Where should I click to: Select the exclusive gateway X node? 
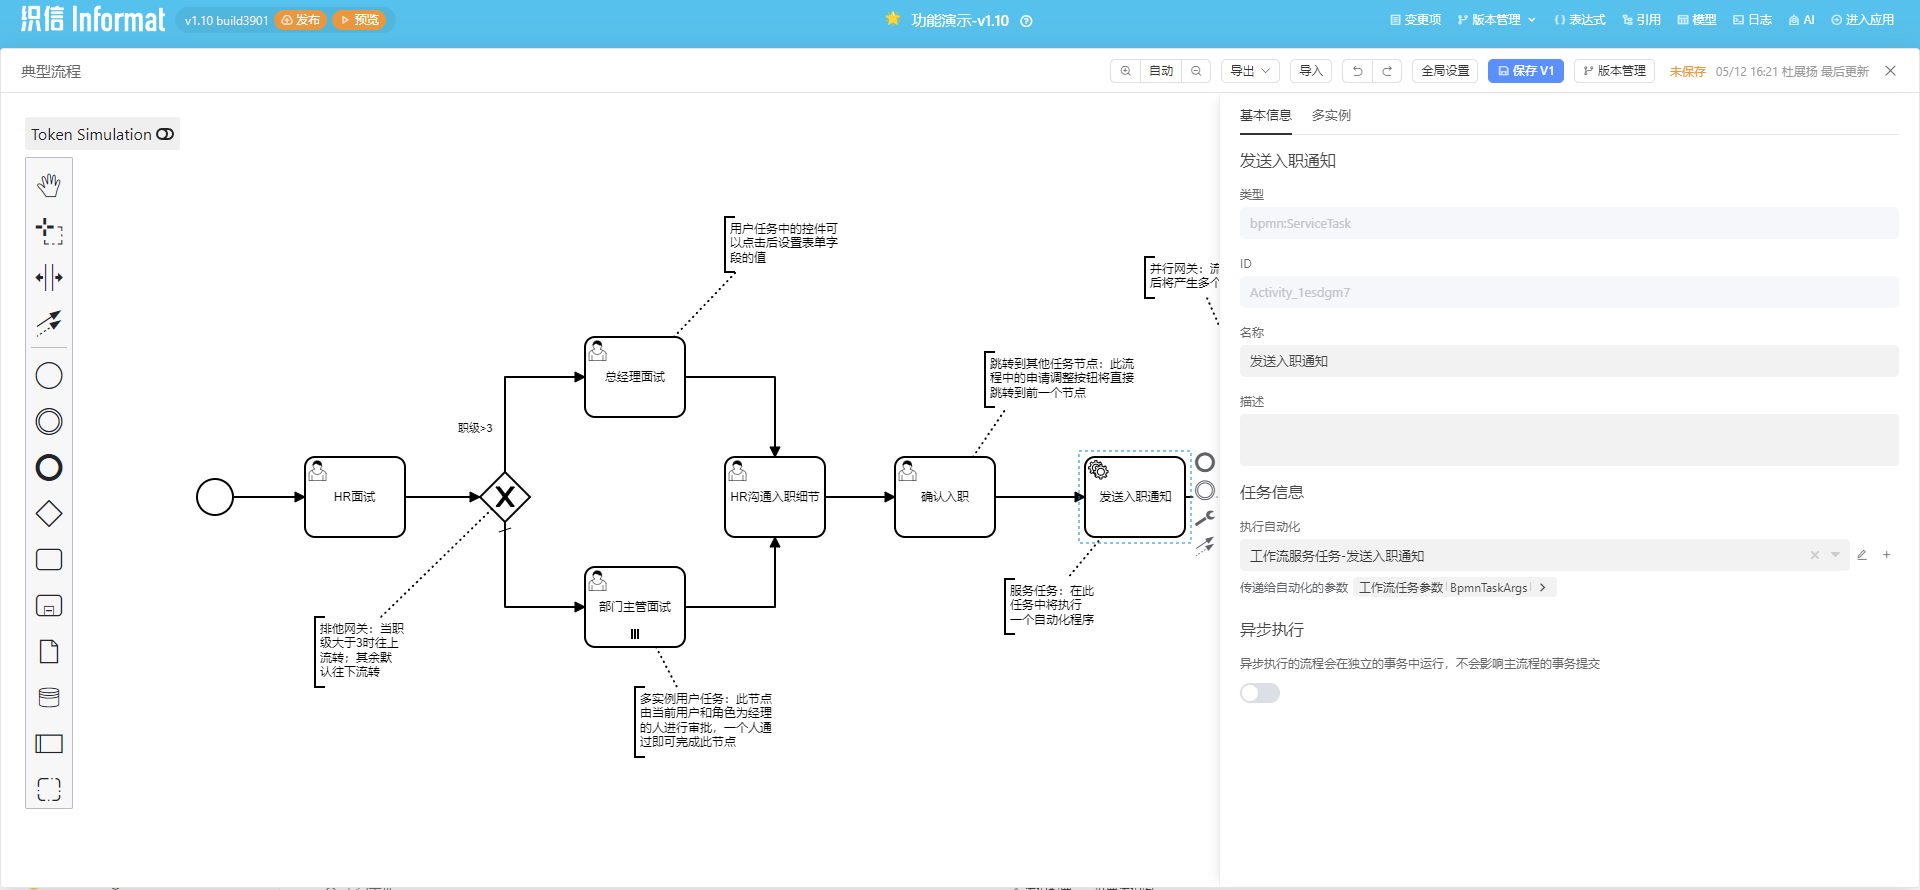coord(505,497)
